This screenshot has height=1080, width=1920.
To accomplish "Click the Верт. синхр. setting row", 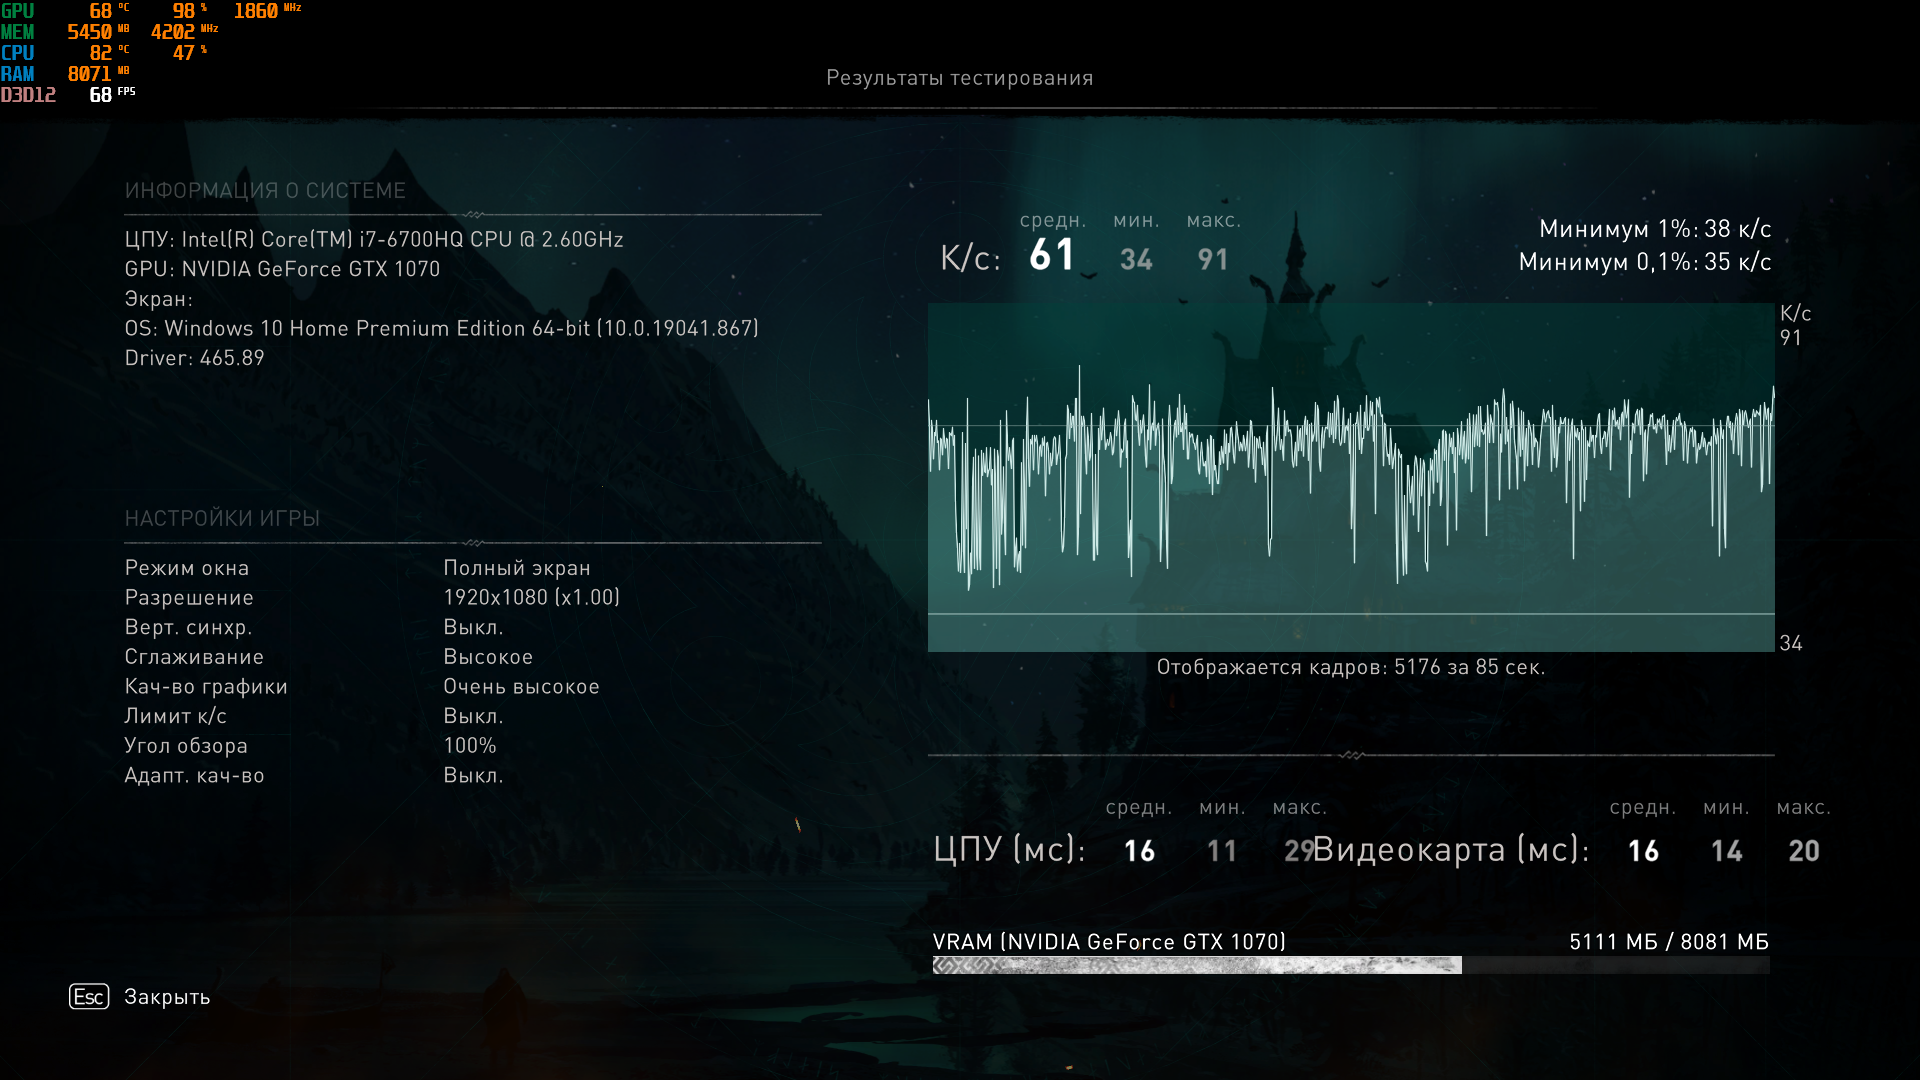I will [188, 627].
